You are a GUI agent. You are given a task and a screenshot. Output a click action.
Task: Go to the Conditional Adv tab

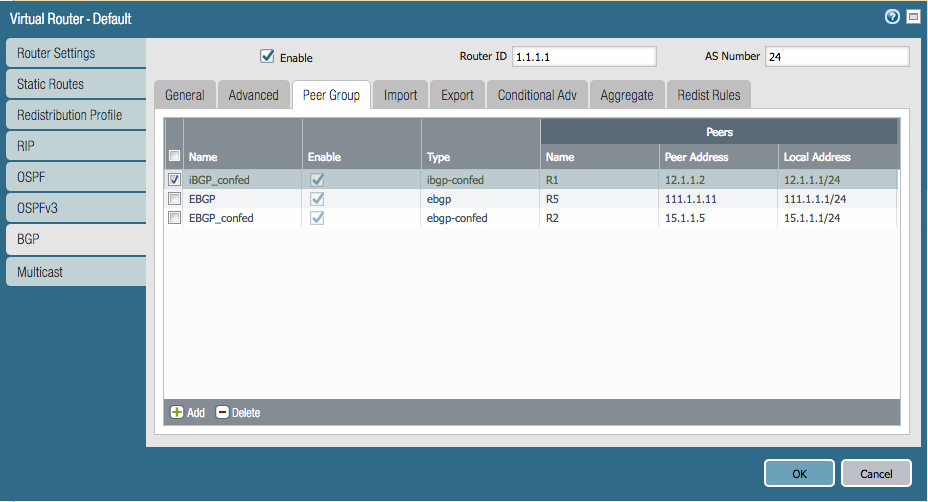tap(538, 95)
